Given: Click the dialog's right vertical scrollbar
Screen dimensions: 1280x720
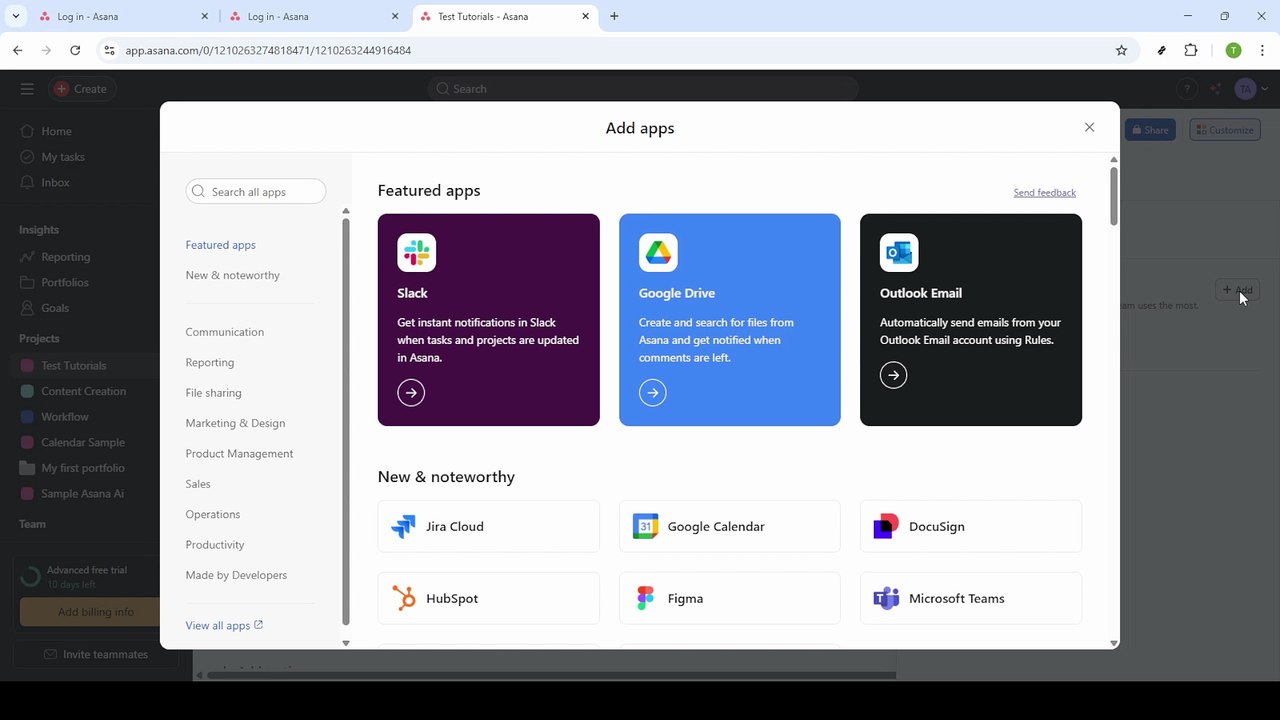Looking at the screenshot, I should (1114, 196).
